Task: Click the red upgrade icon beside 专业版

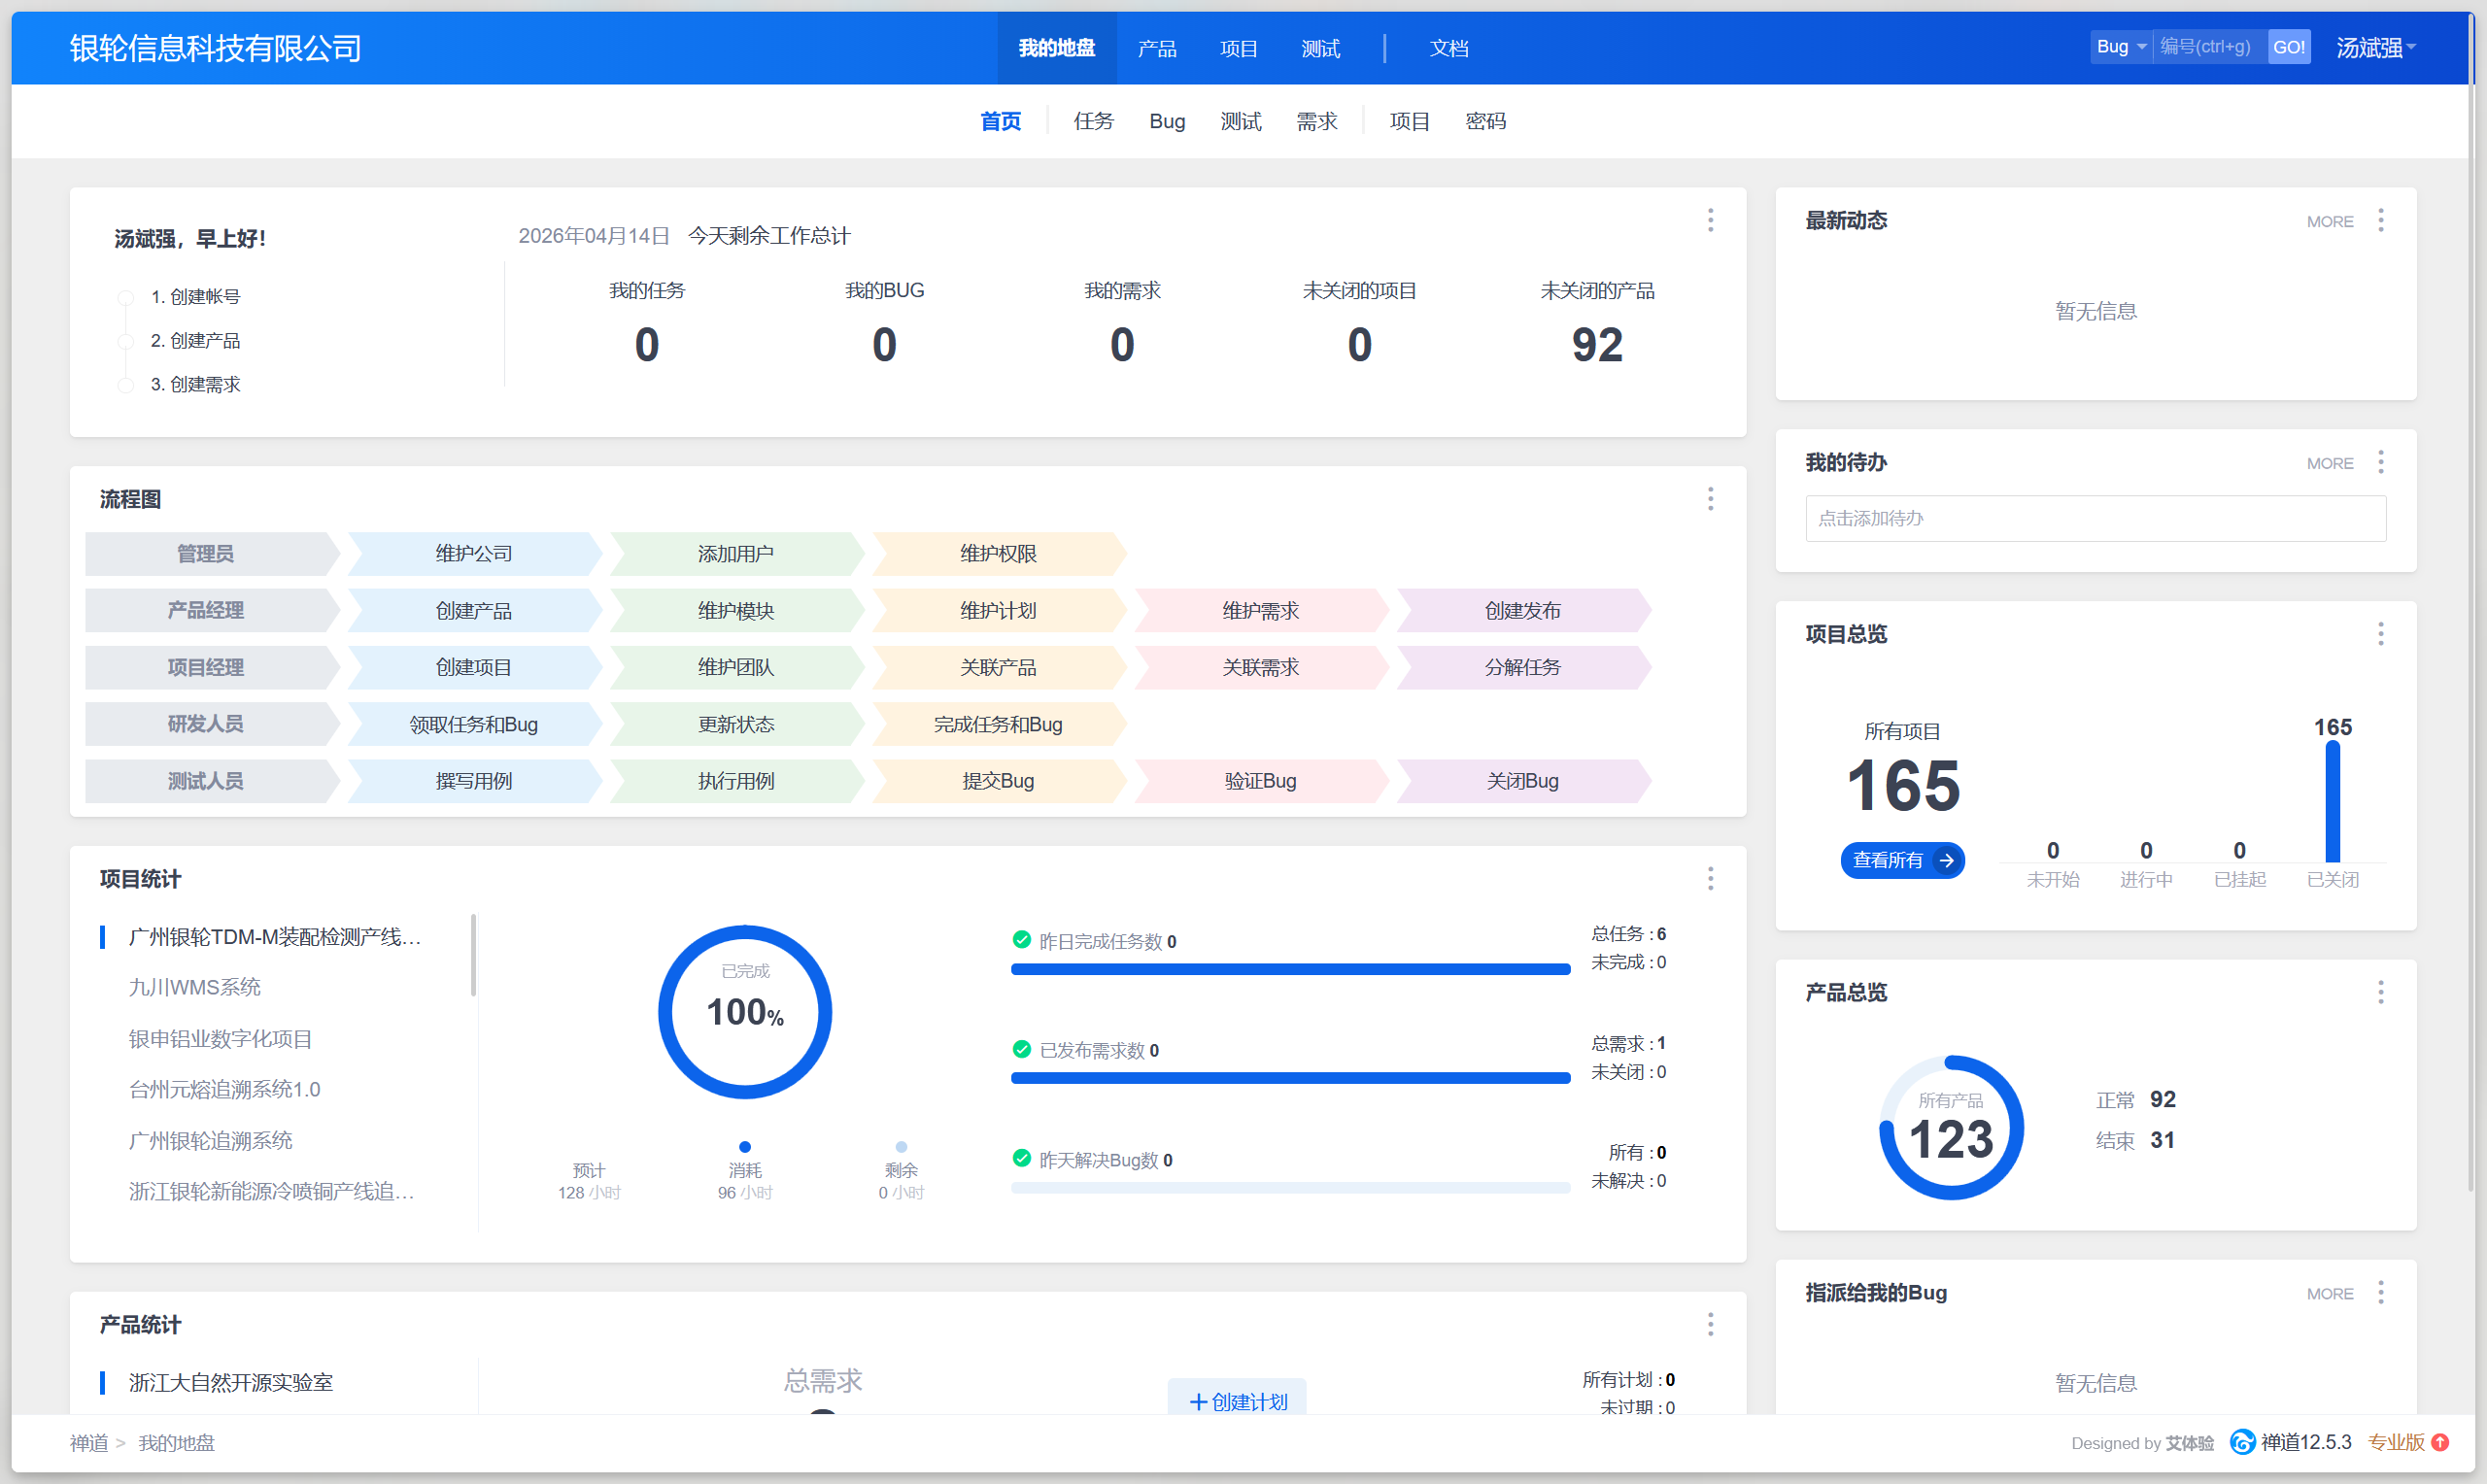Action: click(x=2440, y=1442)
